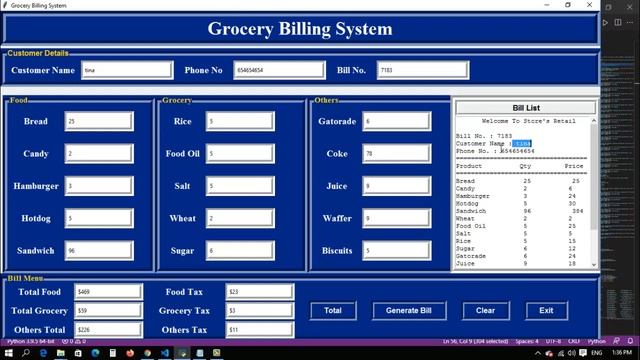Click the Food Tax amount field

(x=260, y=292)
